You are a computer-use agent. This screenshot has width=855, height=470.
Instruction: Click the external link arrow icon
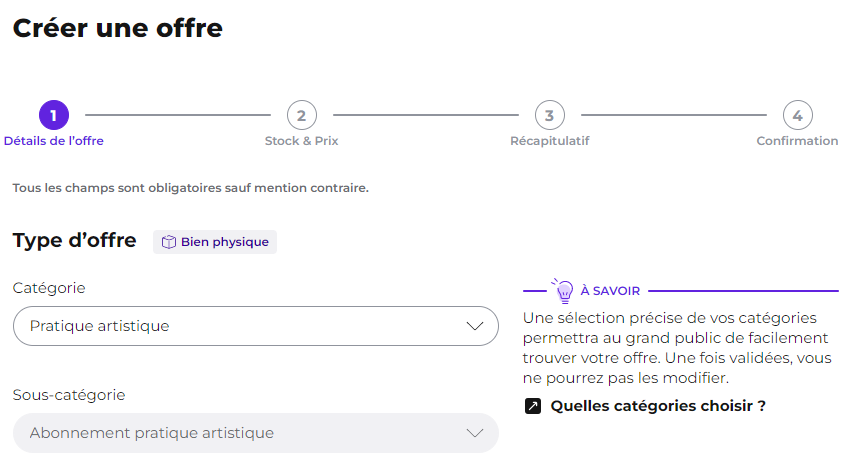[533, 406]
